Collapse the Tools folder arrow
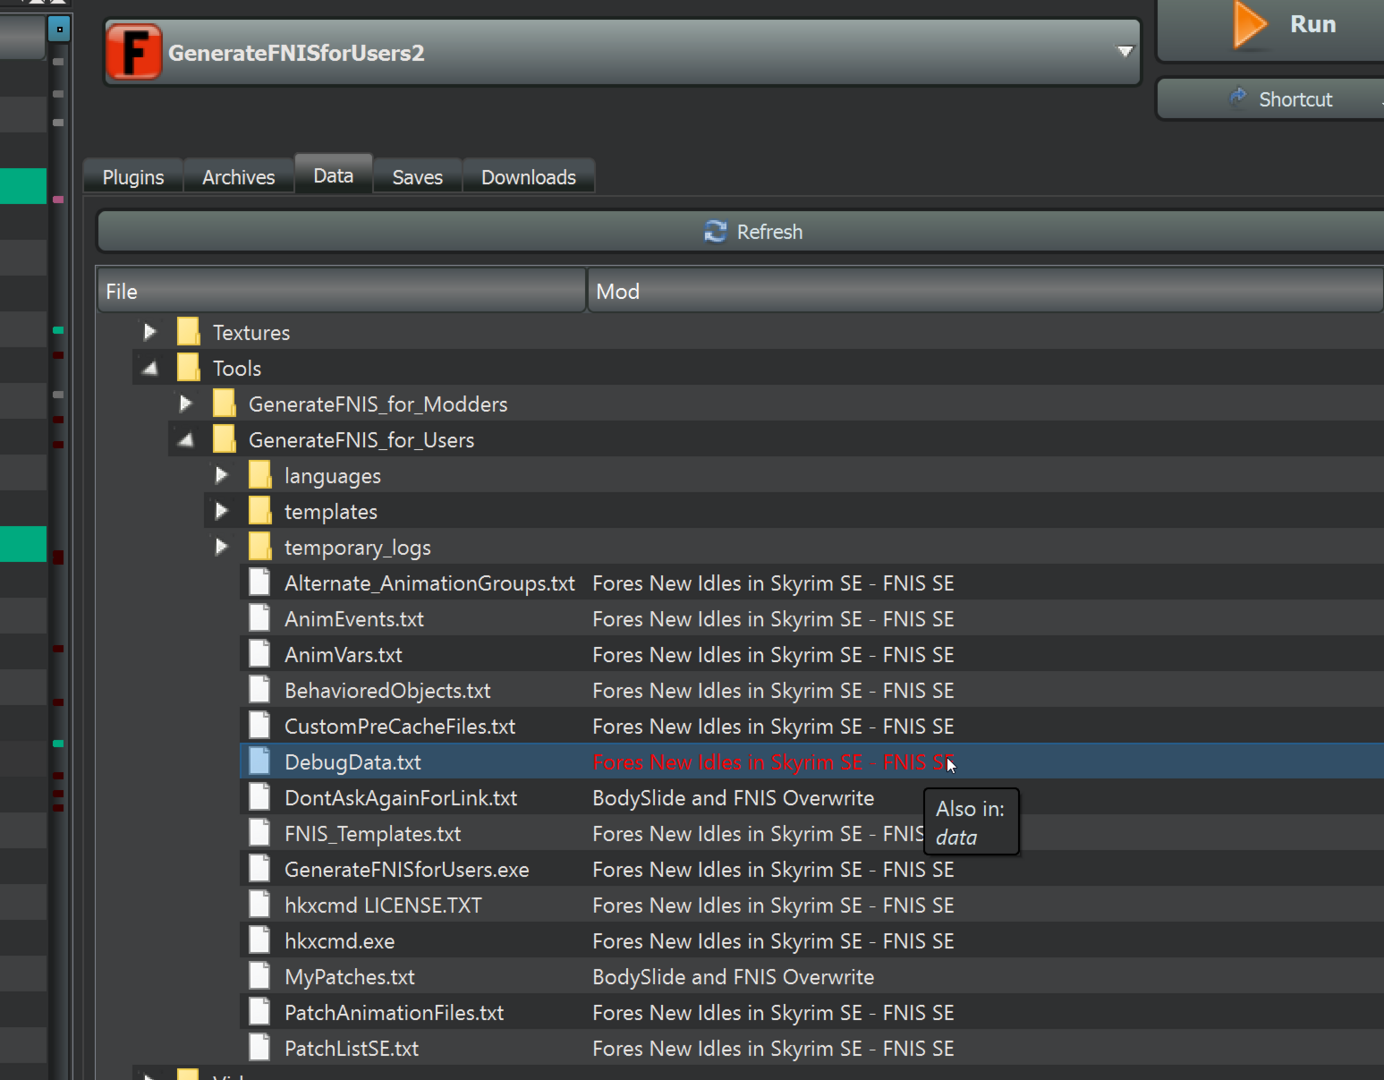 click(150, 368)
